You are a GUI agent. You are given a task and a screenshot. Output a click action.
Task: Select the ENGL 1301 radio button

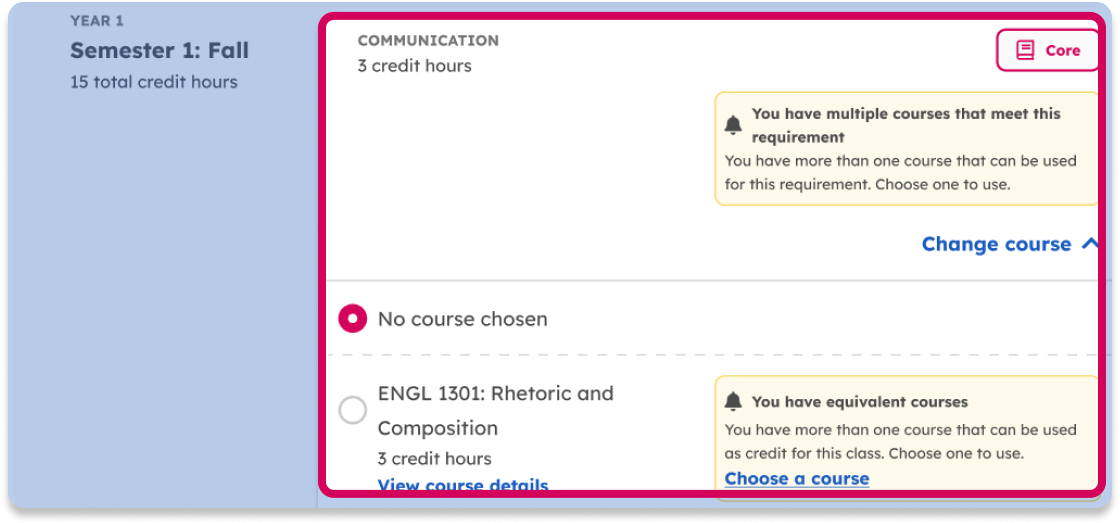[352, 410]
